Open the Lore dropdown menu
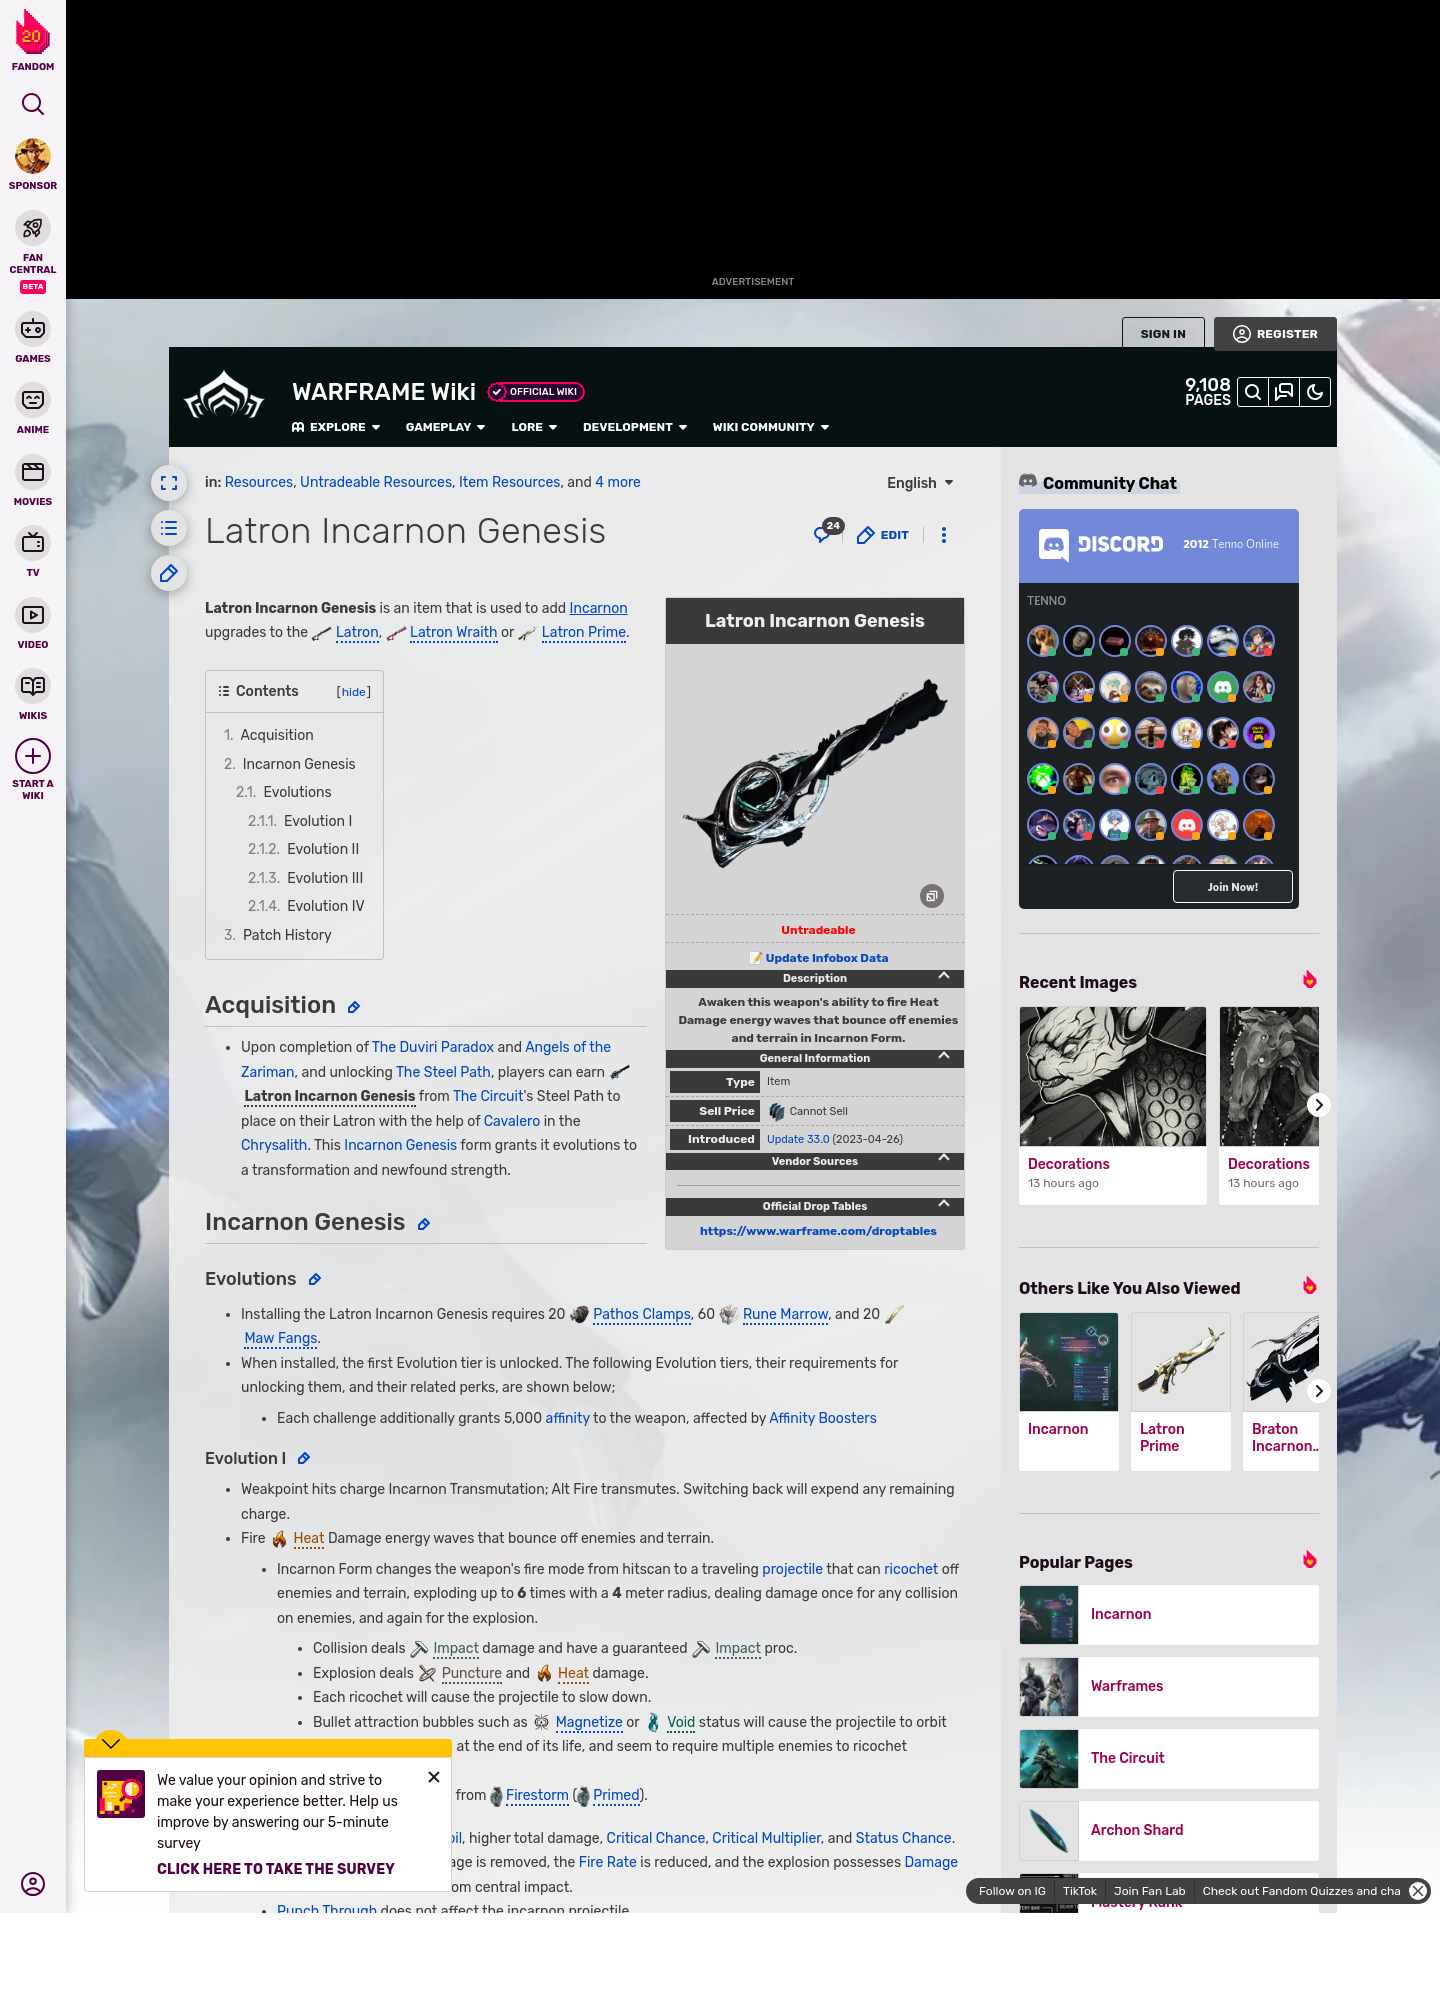The width and height of the screenshot is (1440, 2000). coord(534,427)
